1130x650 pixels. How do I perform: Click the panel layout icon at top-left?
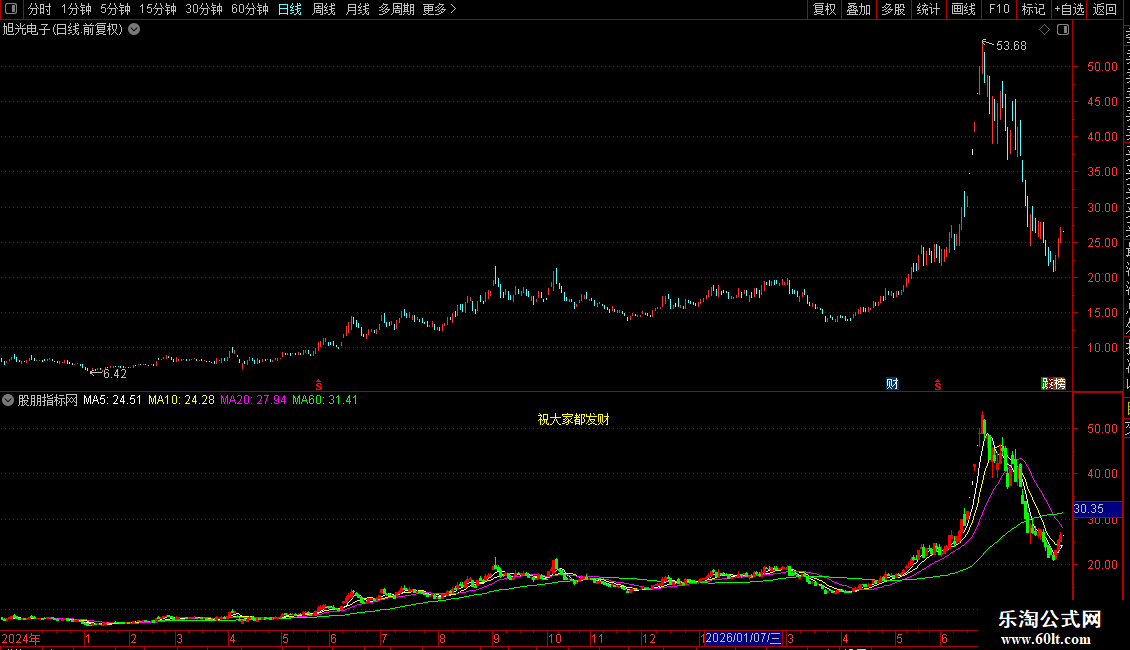11,9
